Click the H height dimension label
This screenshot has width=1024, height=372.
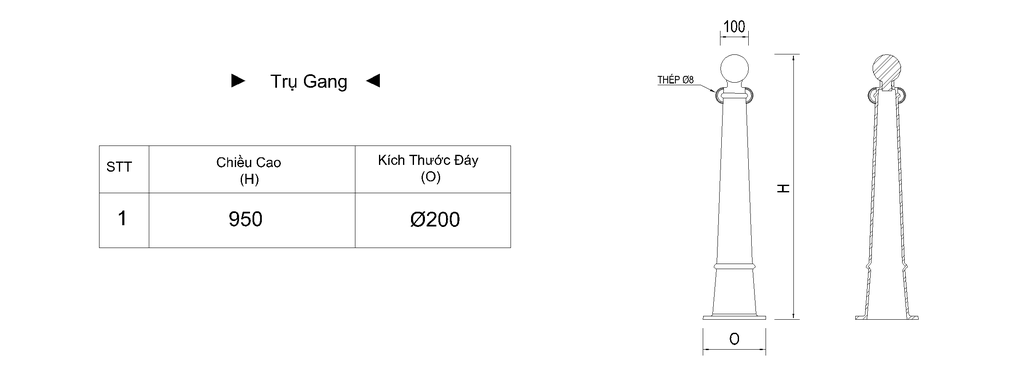point(784,188)
